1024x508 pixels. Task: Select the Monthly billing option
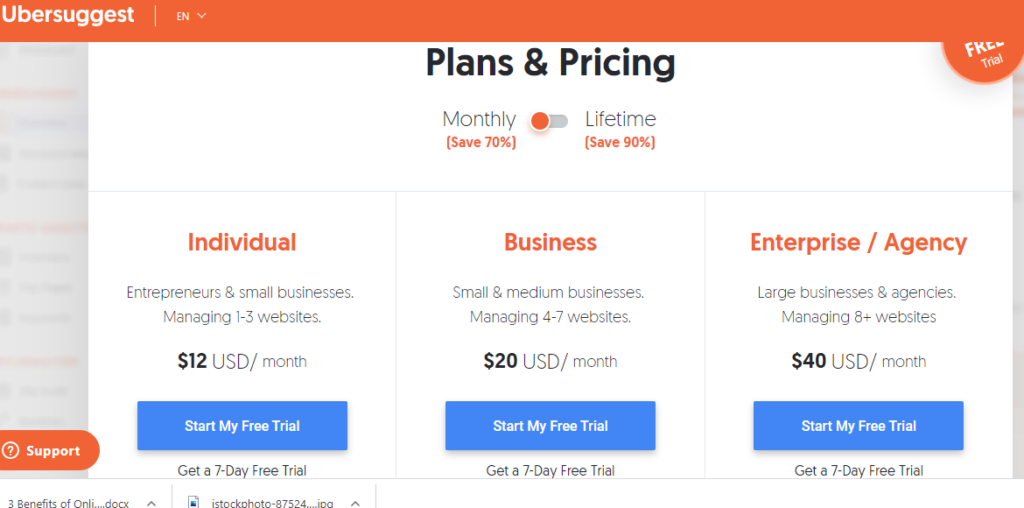pyautogui.click(x=479, y=119)
